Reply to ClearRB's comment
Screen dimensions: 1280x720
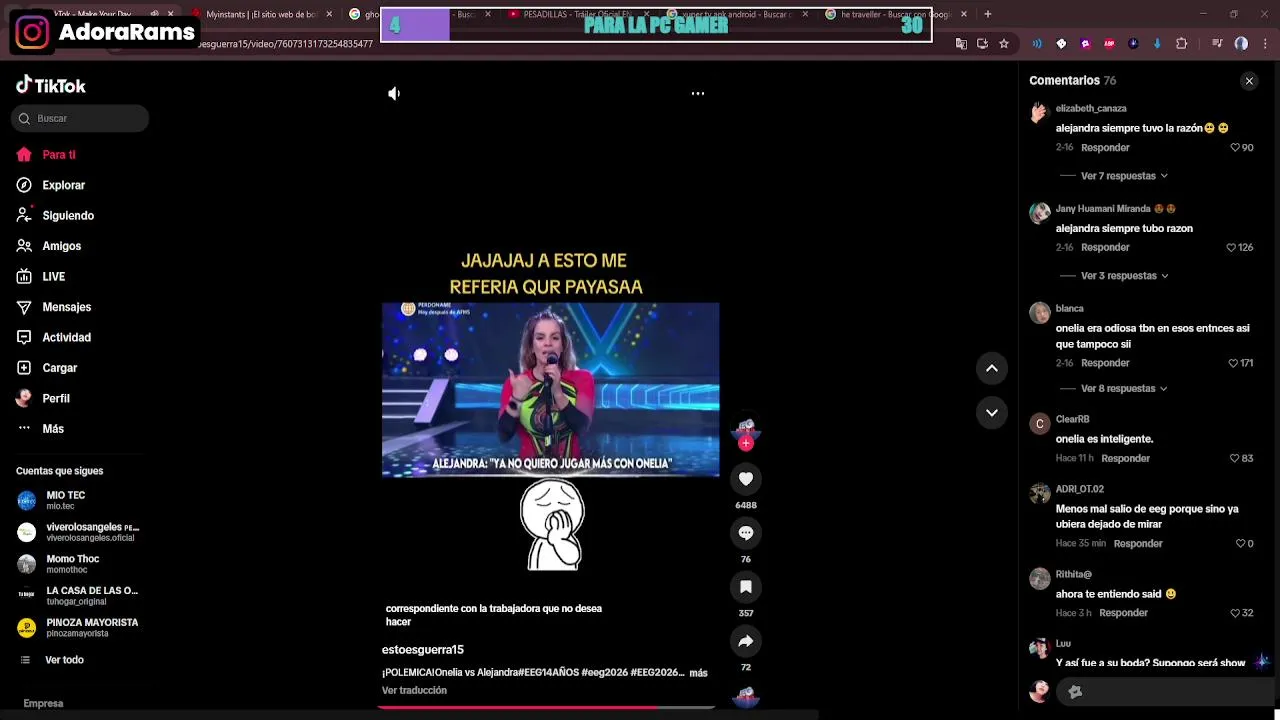[1125, 459]
